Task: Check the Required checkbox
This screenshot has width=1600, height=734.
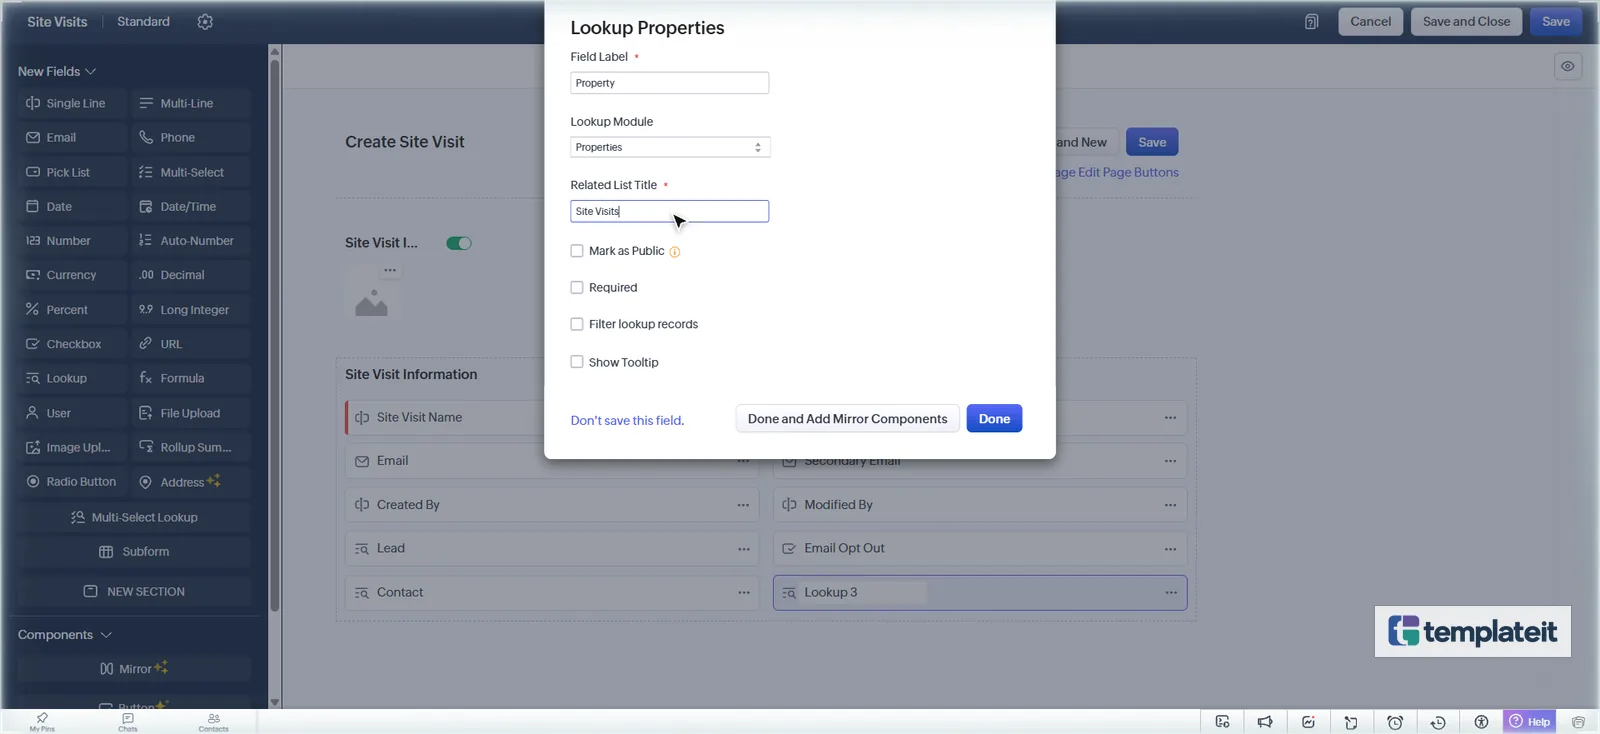Action: coord(577,288)
